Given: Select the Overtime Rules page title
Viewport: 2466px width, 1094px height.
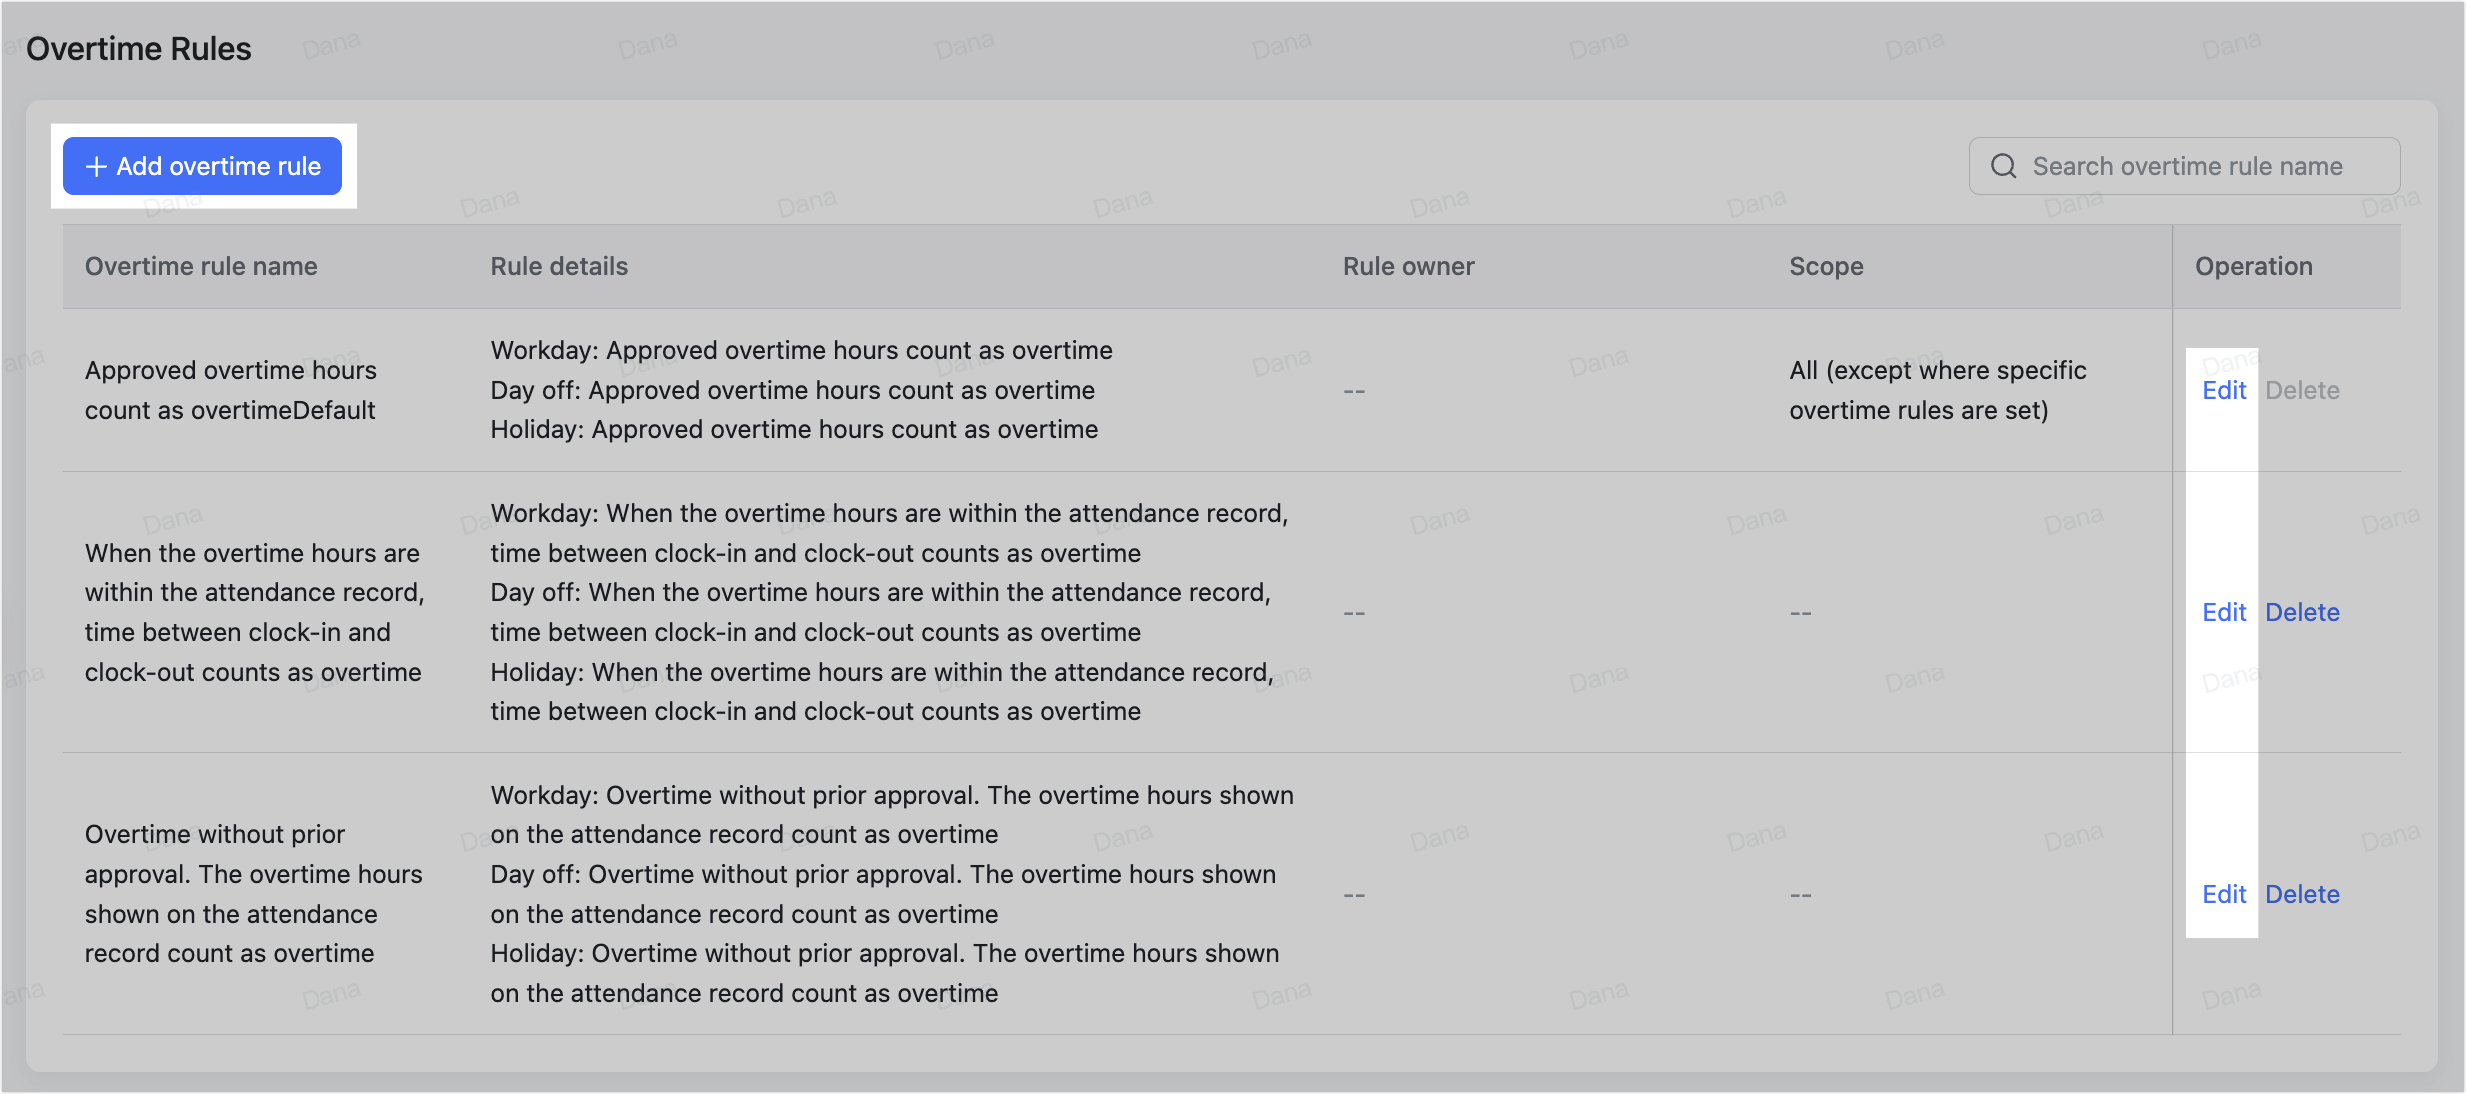Looking at the screenshot, I should (x=139, y=47).
